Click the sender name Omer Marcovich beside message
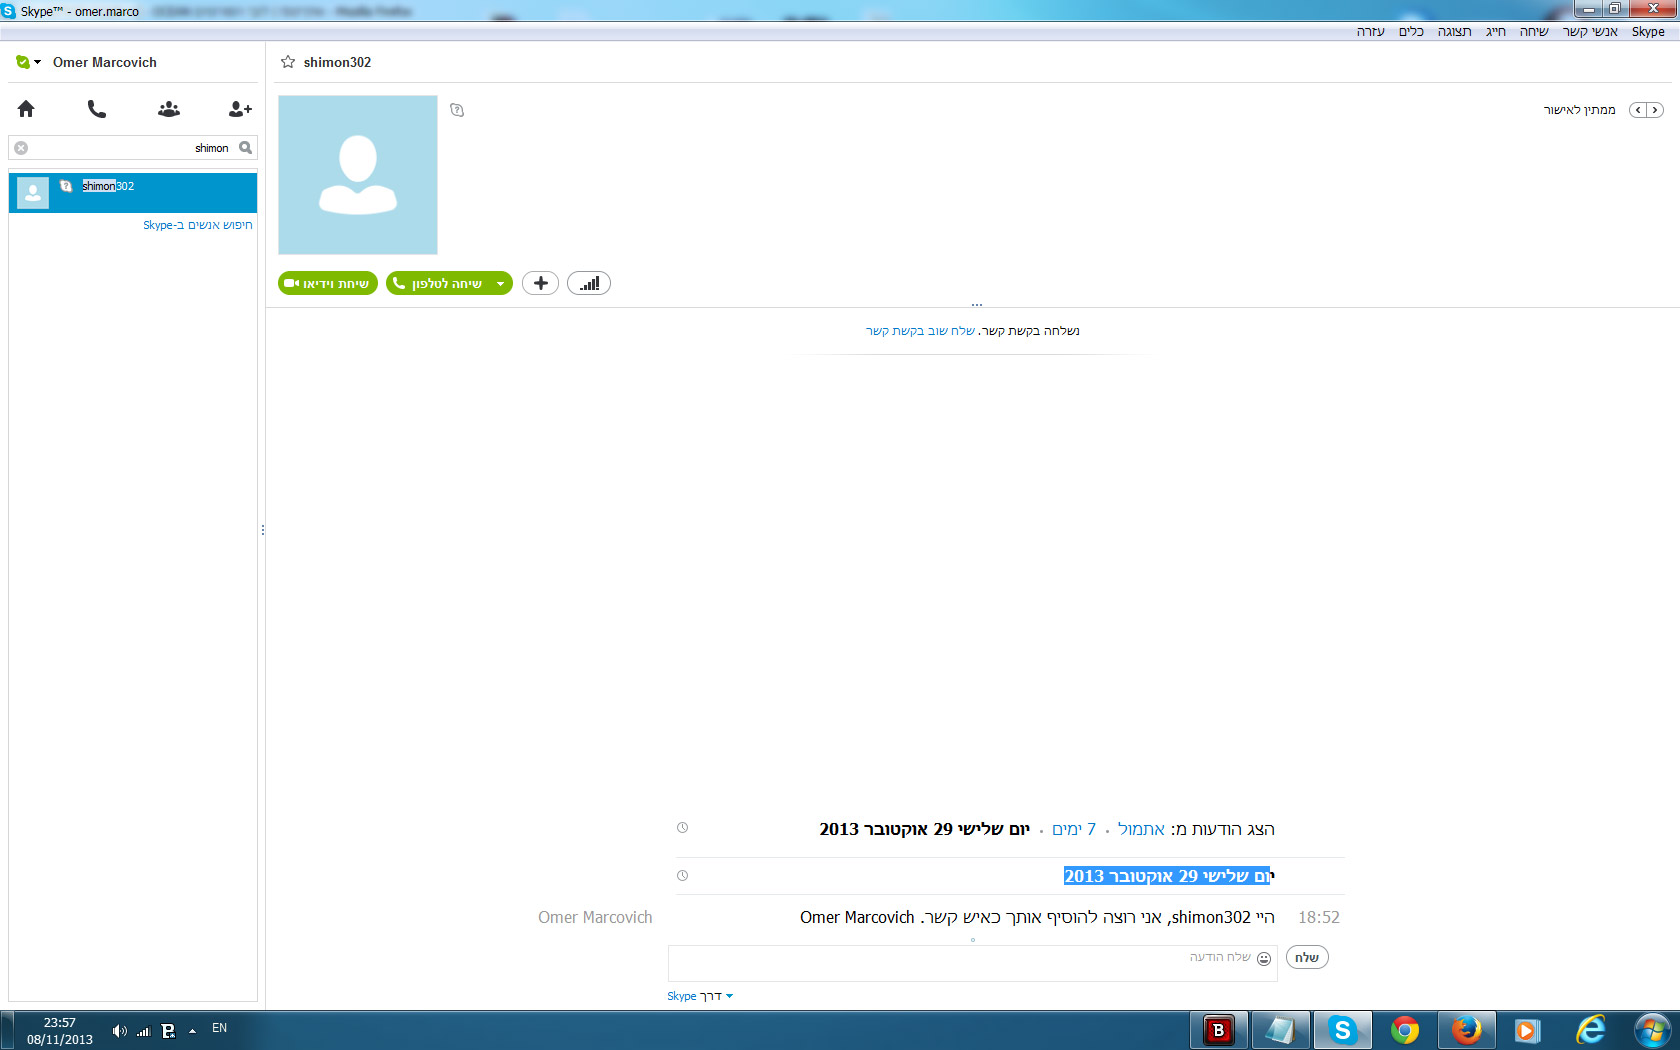Image resolution: width=1680 pixels, height=1050 pixels. click(x=595, y=917)
